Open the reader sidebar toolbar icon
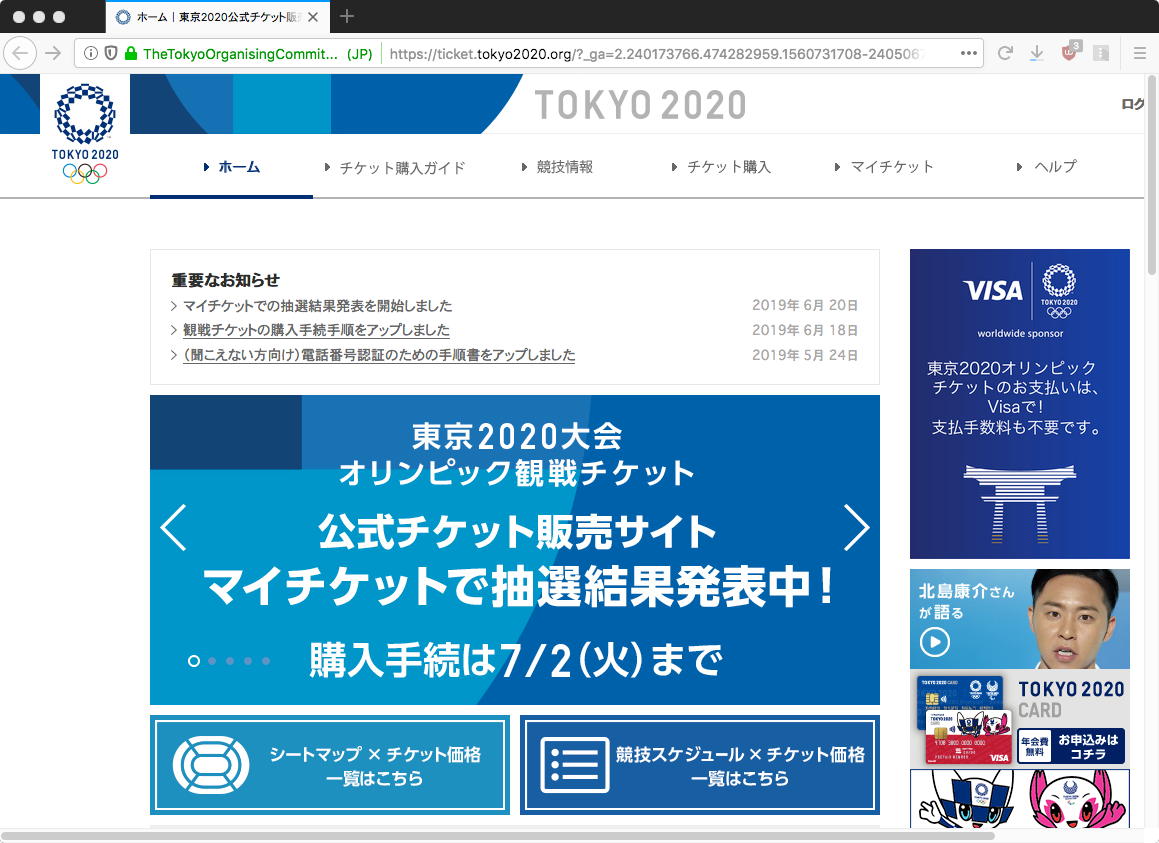1159x843 pixels. [1101, 53]
